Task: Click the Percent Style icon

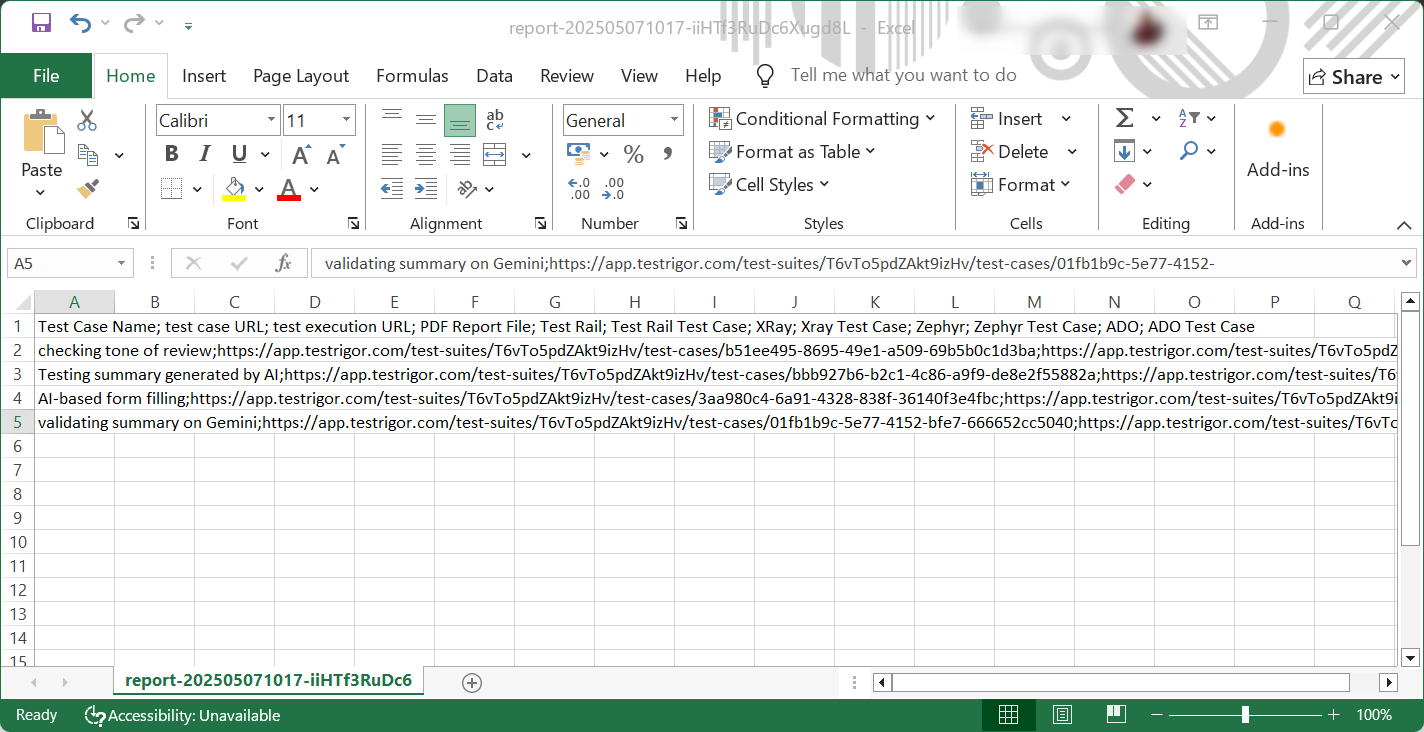Action: click(x=633, y=154)
